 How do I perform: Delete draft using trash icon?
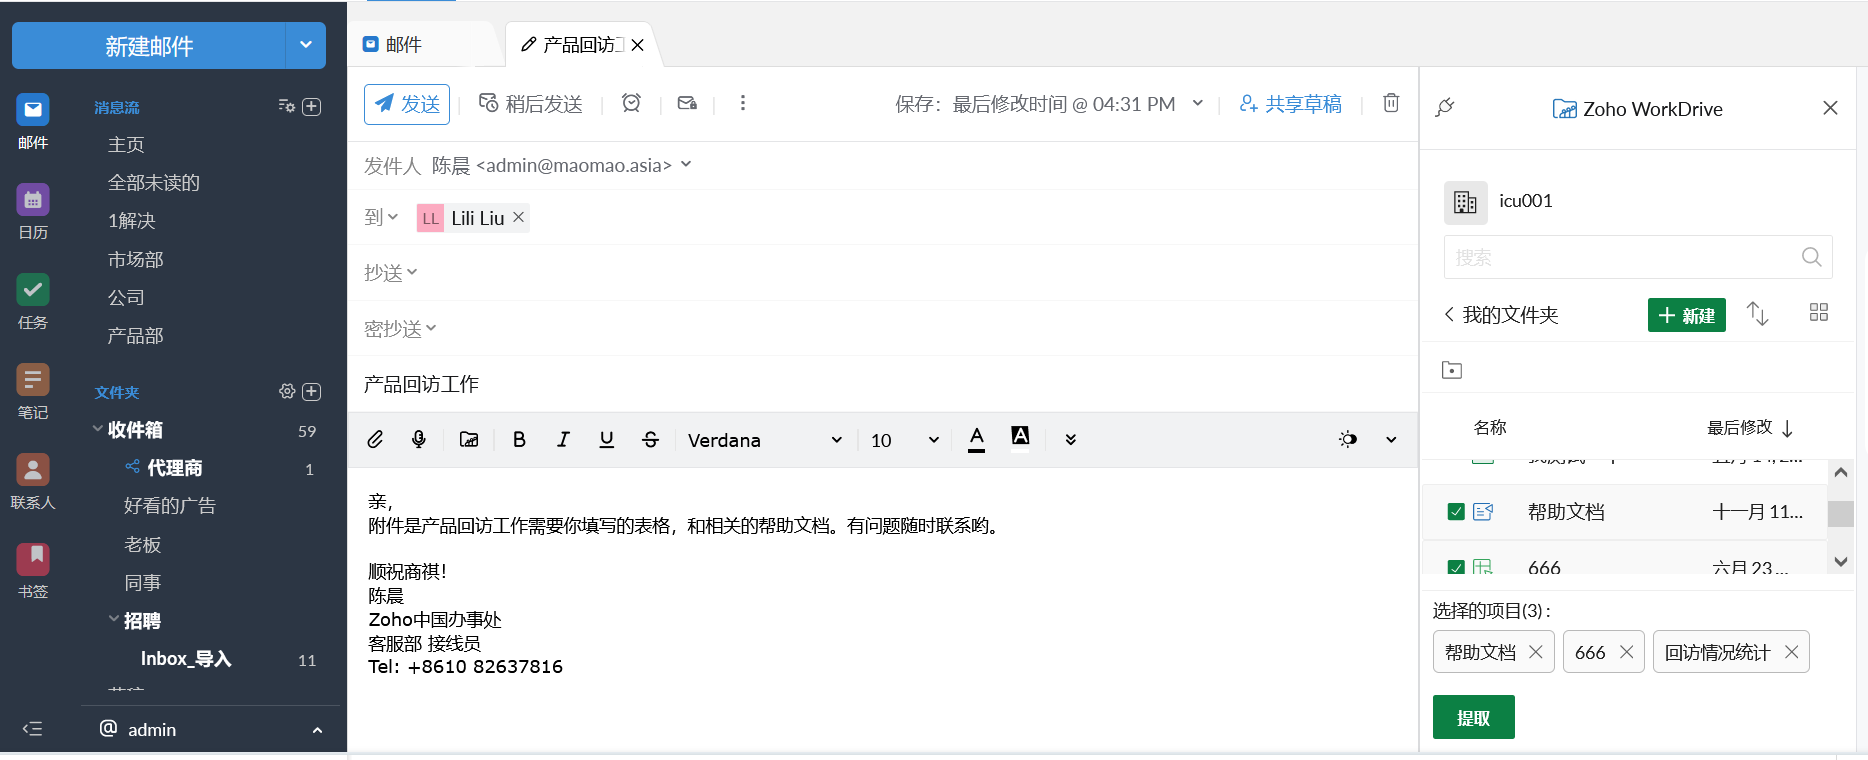point(1391,103)
